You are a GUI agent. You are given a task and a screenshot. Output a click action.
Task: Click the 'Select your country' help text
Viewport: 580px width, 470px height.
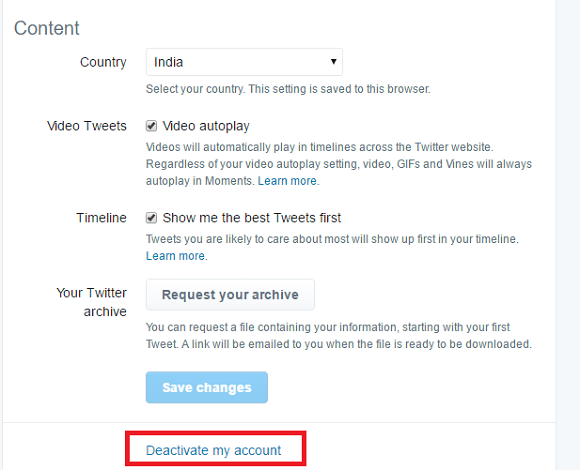[288, 89]
